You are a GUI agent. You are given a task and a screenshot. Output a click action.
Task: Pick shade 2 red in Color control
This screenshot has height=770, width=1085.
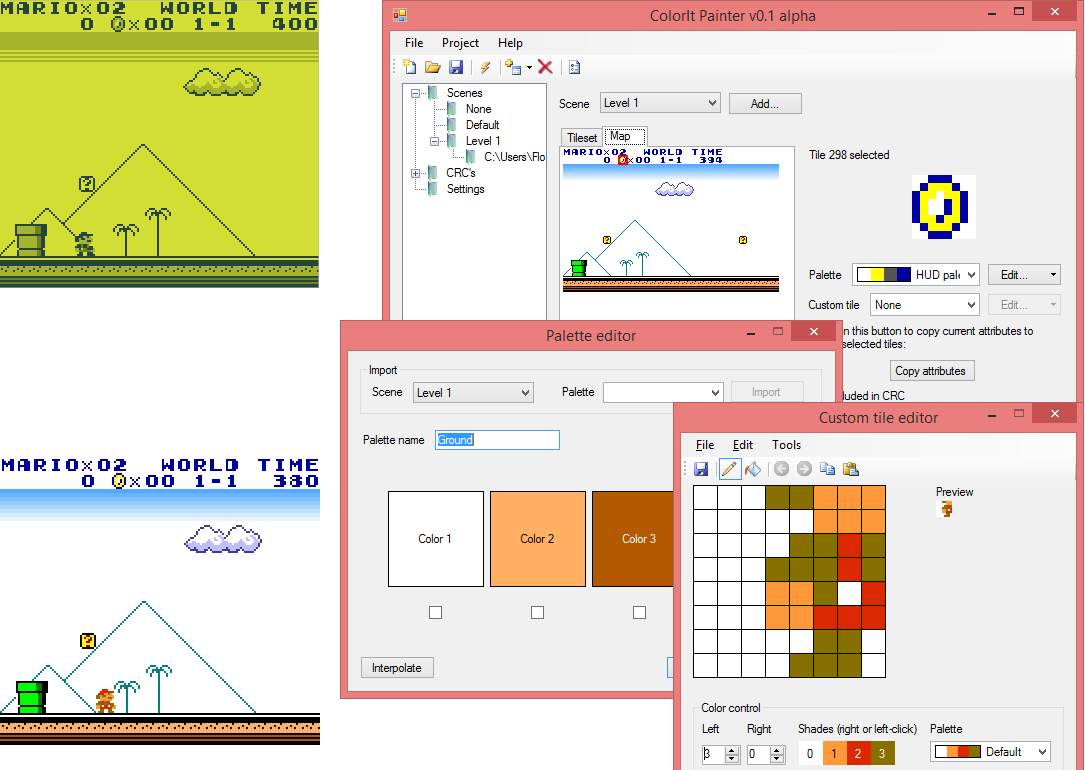click(858, 753)
